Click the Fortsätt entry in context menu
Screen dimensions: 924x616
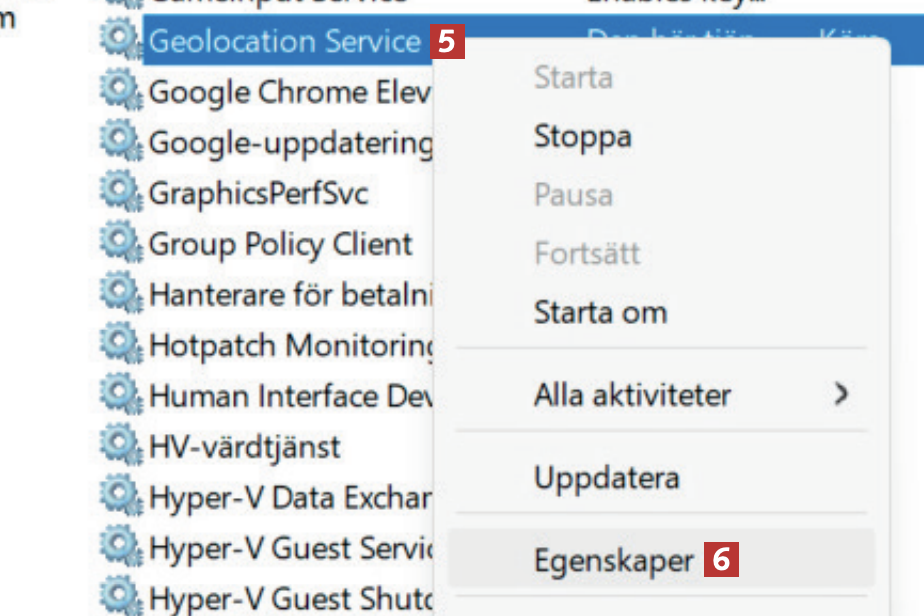pos(587,253)
